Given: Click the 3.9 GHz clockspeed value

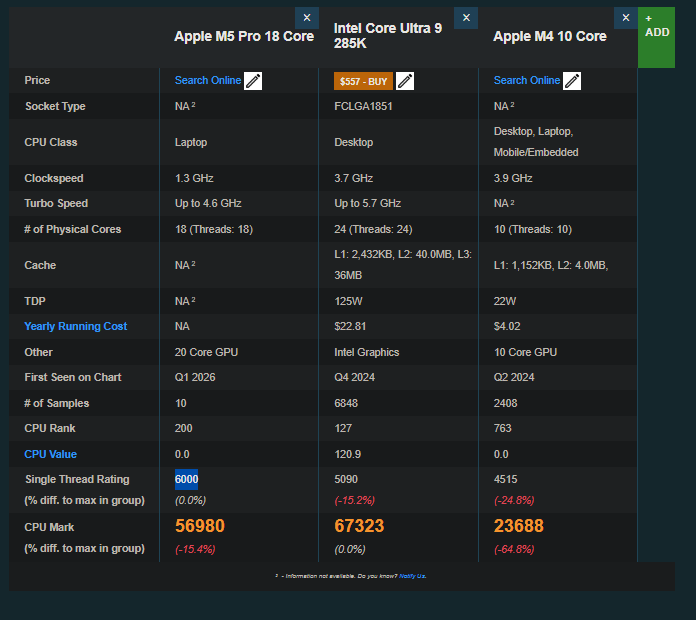Looking at the screenshot, I should click(x=513, y=178).
